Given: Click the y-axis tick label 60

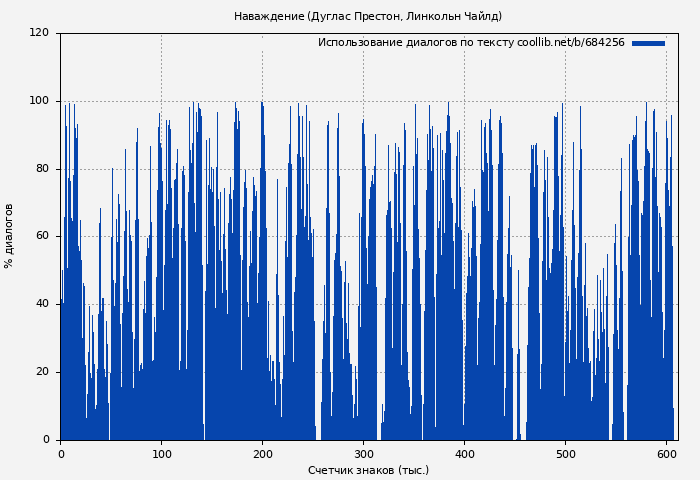Looking at the screenshot, I should point(42,236).
